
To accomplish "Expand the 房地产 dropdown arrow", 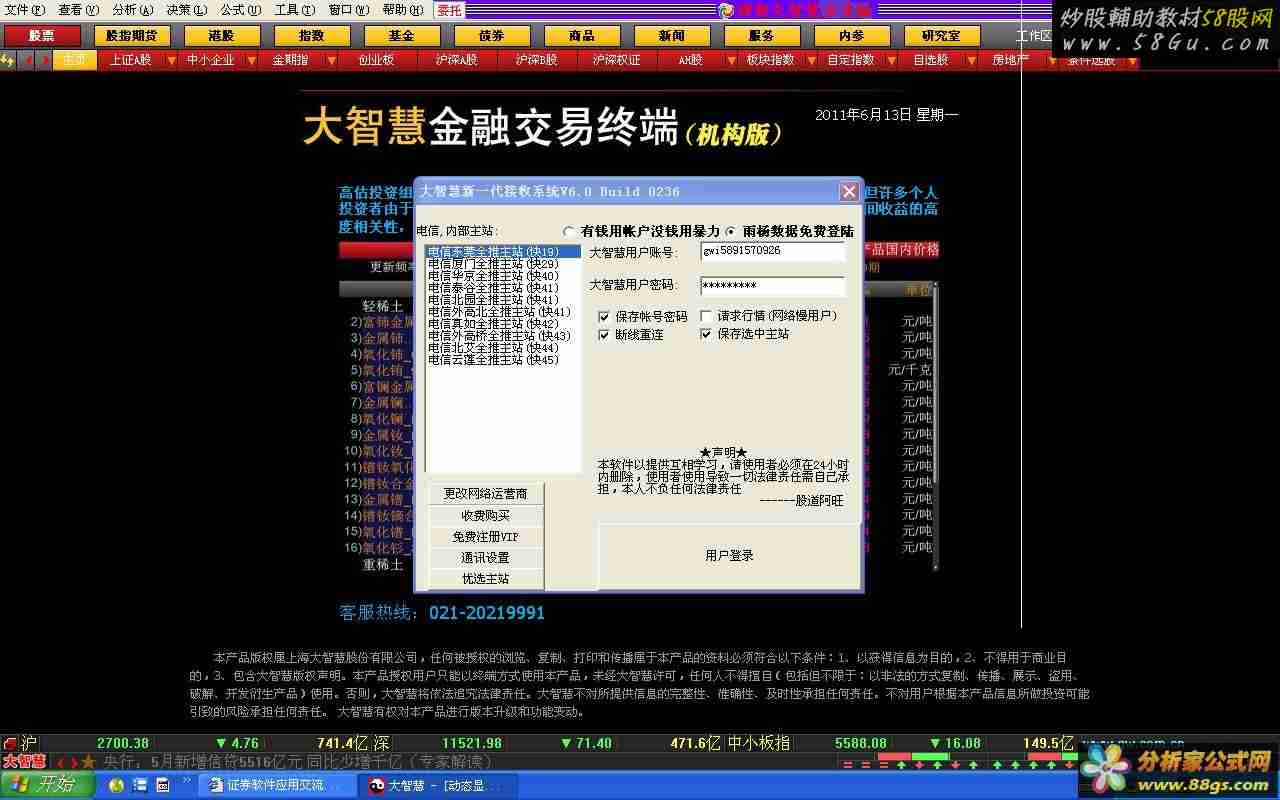I will pyautogui.click(x=1051, y=61).
